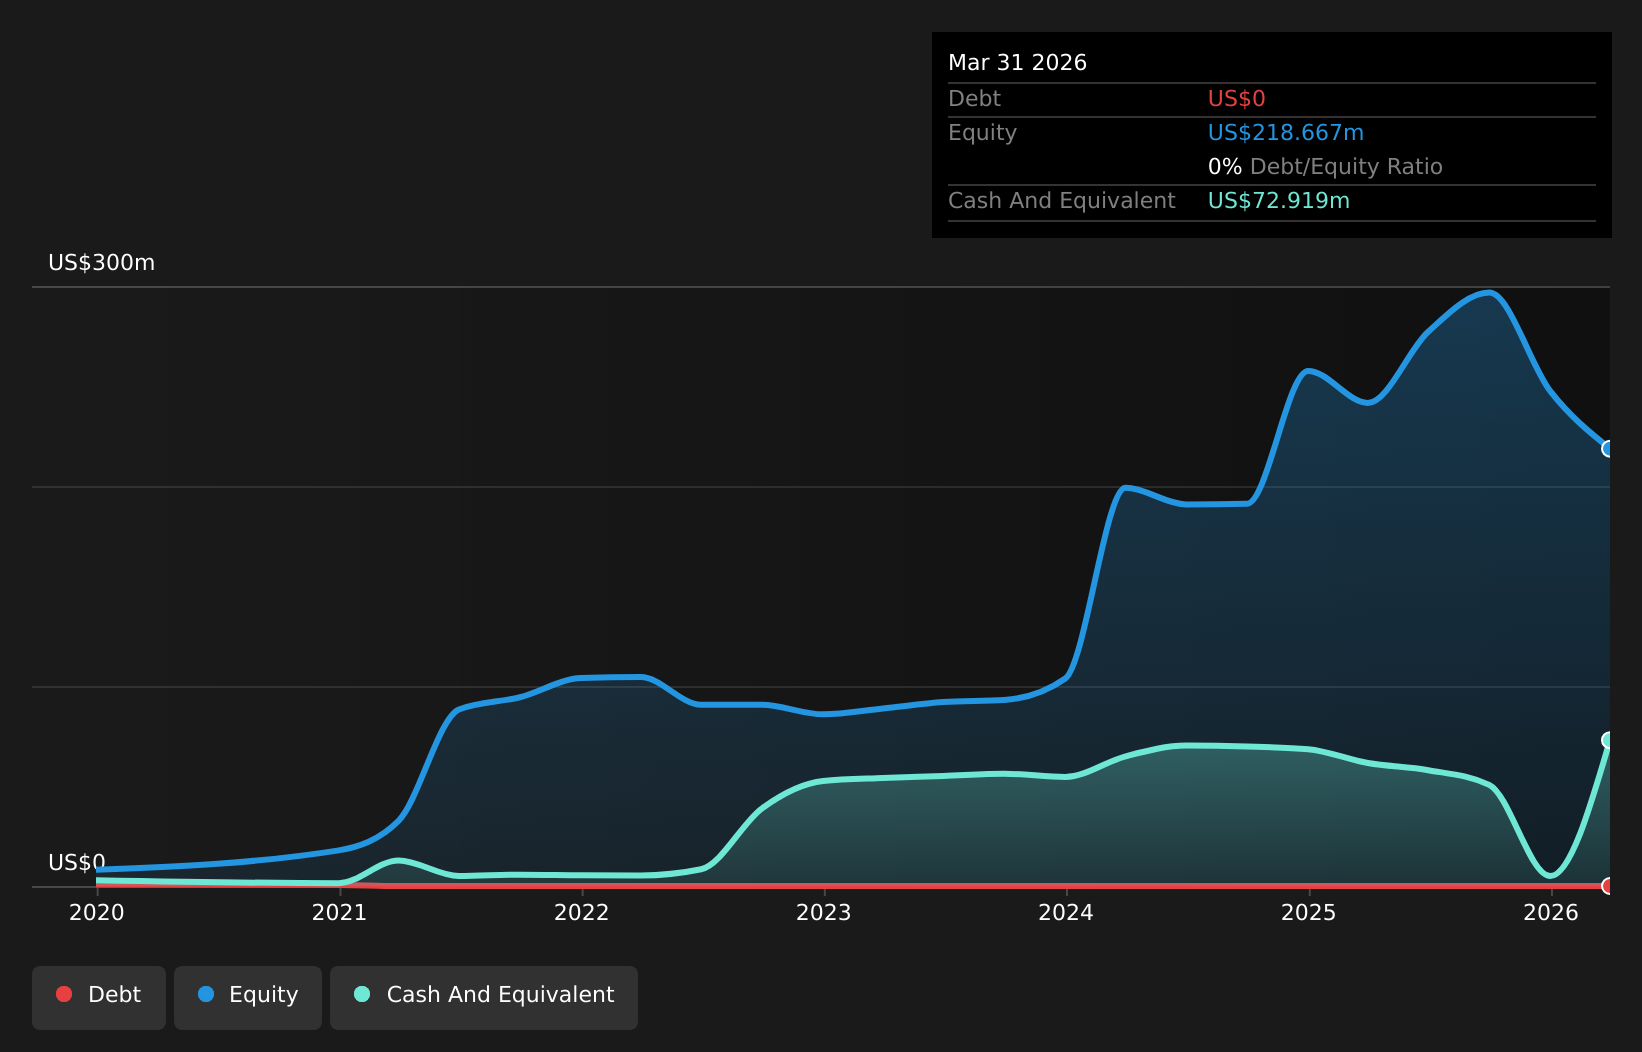The image size is (1642, 1052).
Task: Click the 2026 x-axis label
Action: pos(1551,912)
